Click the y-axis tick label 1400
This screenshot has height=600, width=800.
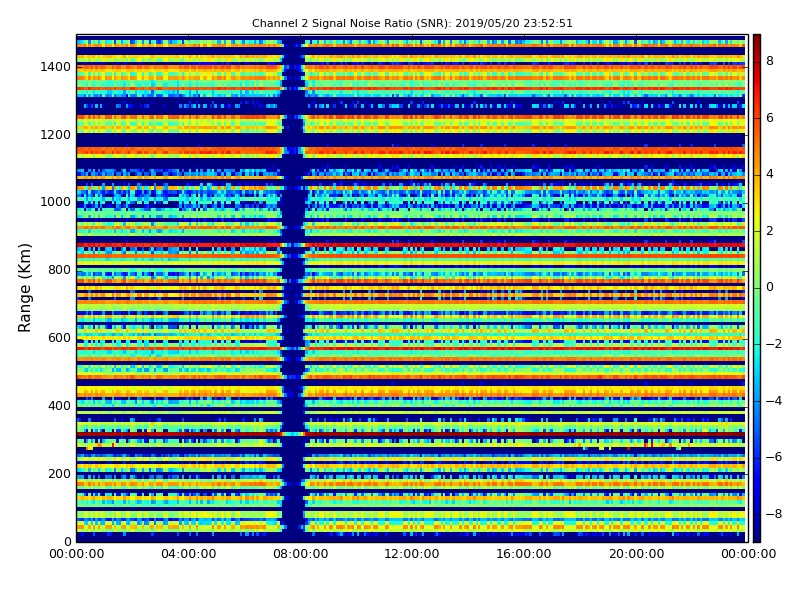pyautogui.click(x=55, y=67)
